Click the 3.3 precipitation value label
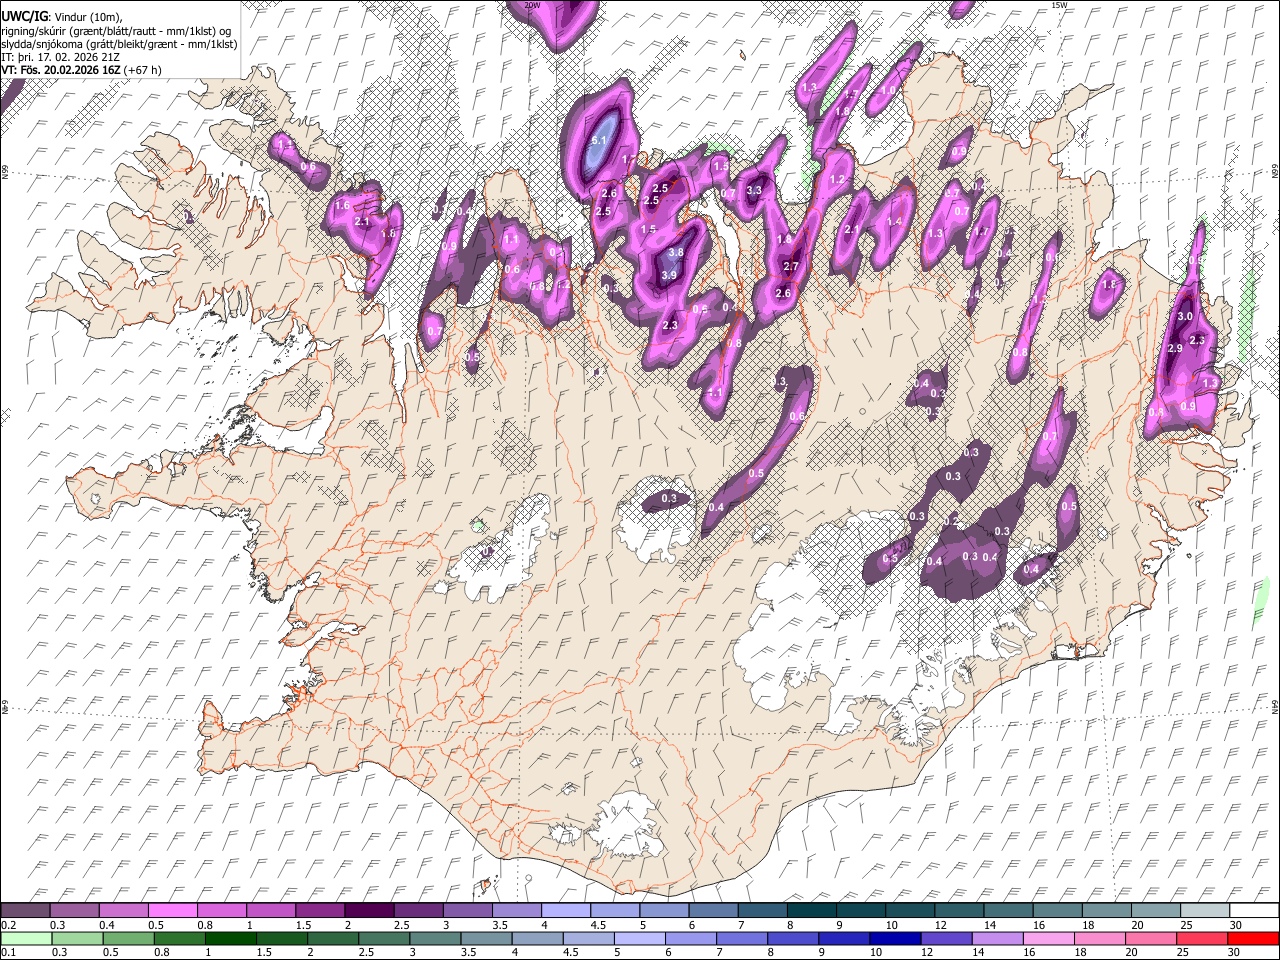The width and height of the screenshot is (1280, 960). point(755,190)
